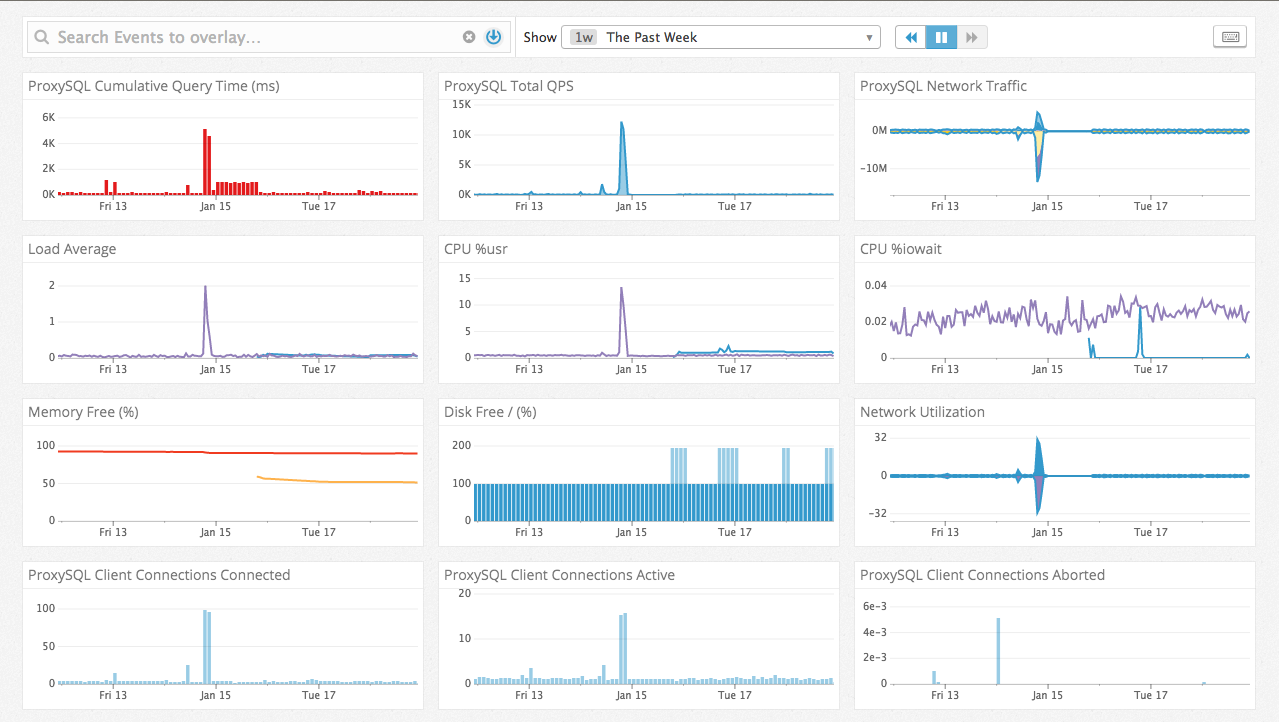Click the QPS spike peak near Jan 15

click(622, 124)
